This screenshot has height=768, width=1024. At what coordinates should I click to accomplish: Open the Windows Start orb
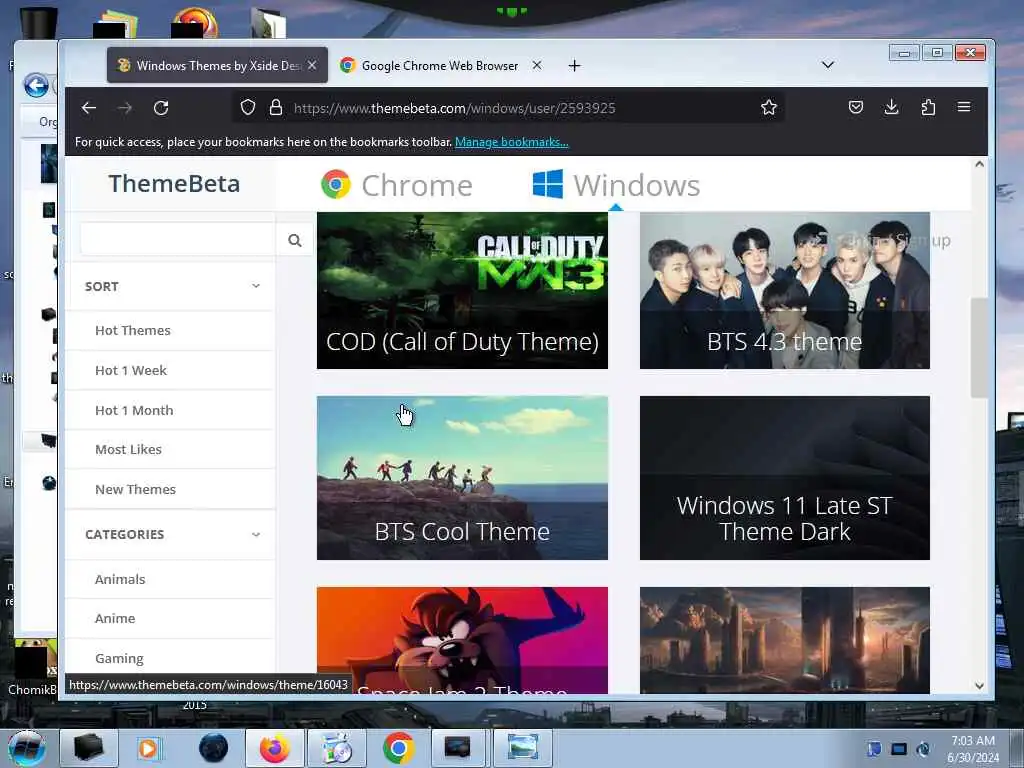pos(27,748)
